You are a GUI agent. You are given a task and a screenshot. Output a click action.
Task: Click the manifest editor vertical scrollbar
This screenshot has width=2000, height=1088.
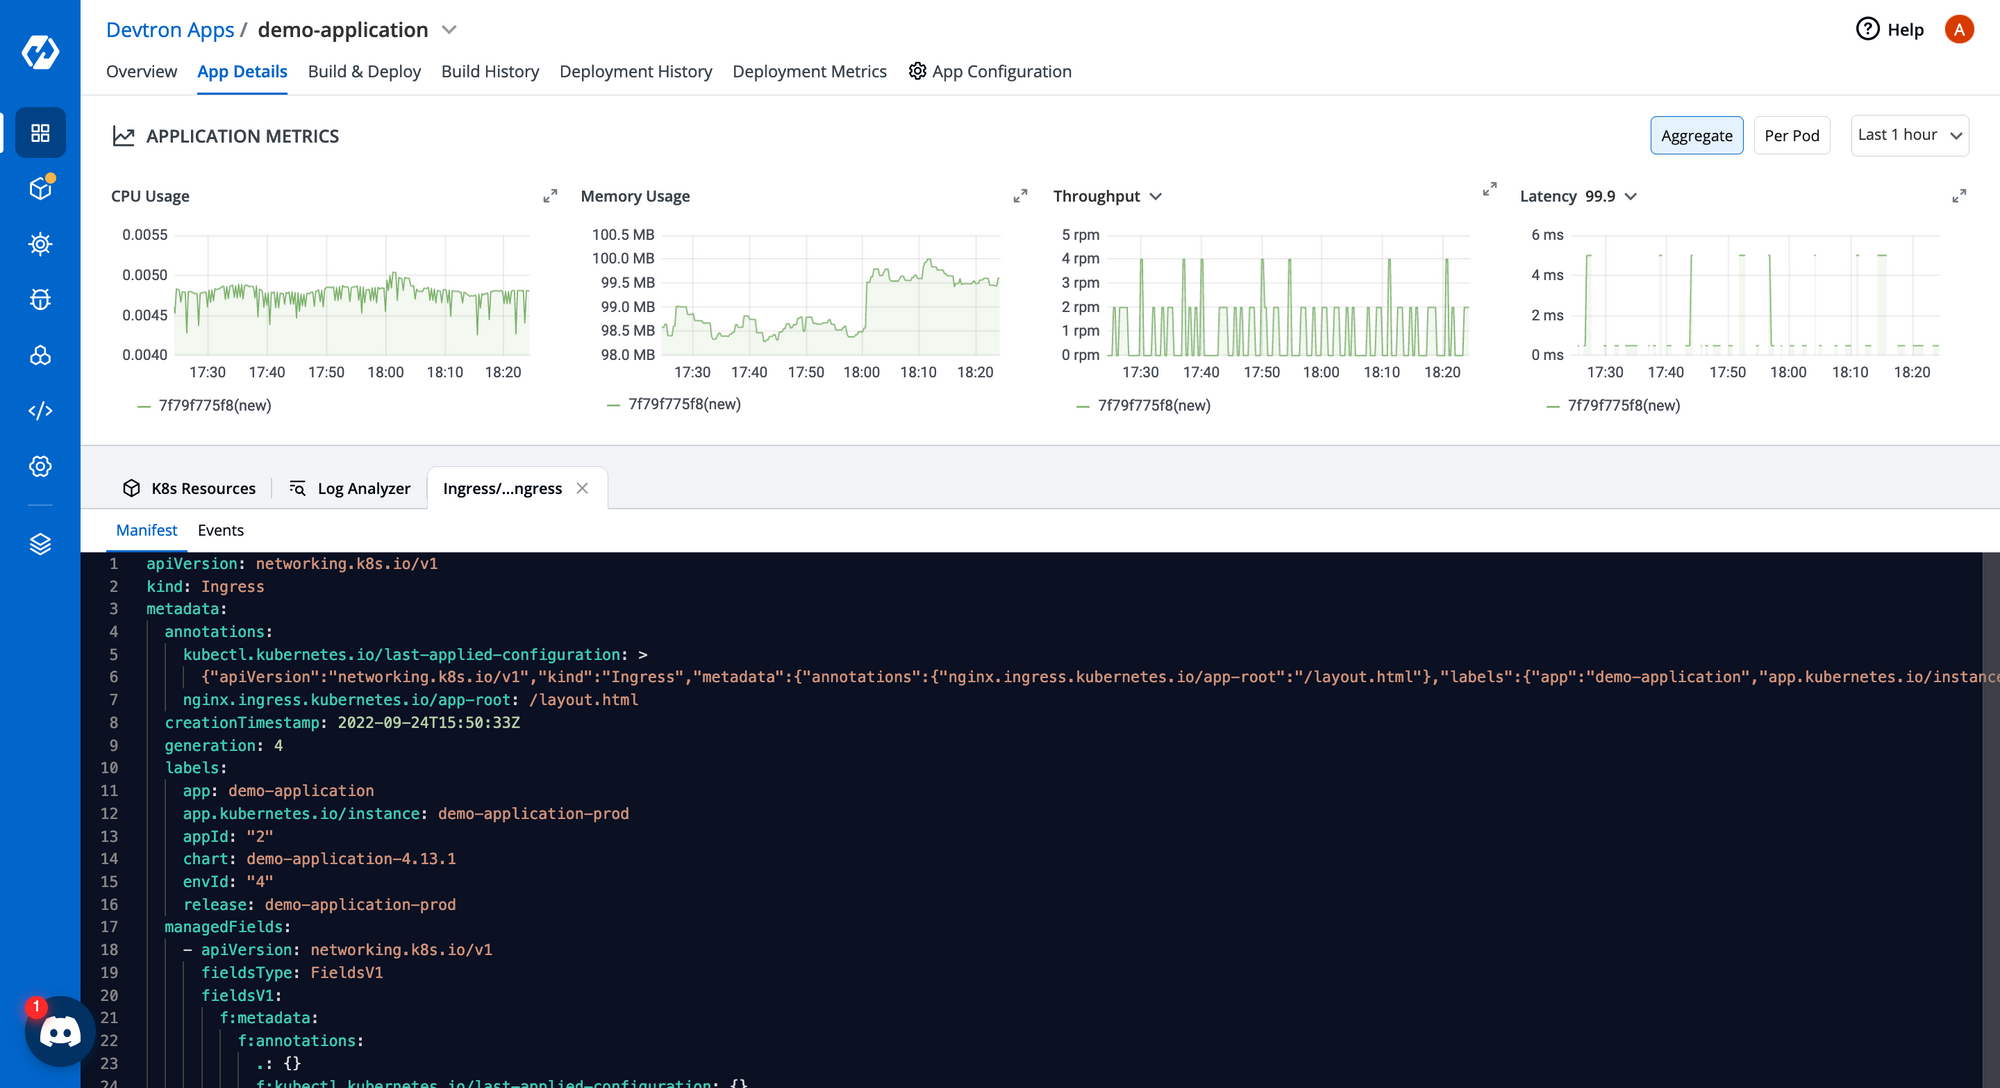click(x=1991, y=820)
